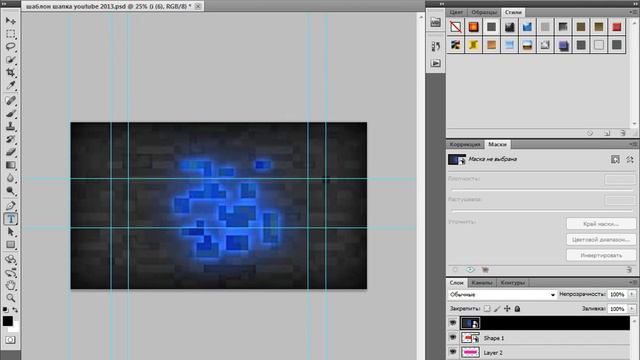Screen dimensions: 640x360
Task: Expand the tools panel to two columns
Action: pos(5,4)
